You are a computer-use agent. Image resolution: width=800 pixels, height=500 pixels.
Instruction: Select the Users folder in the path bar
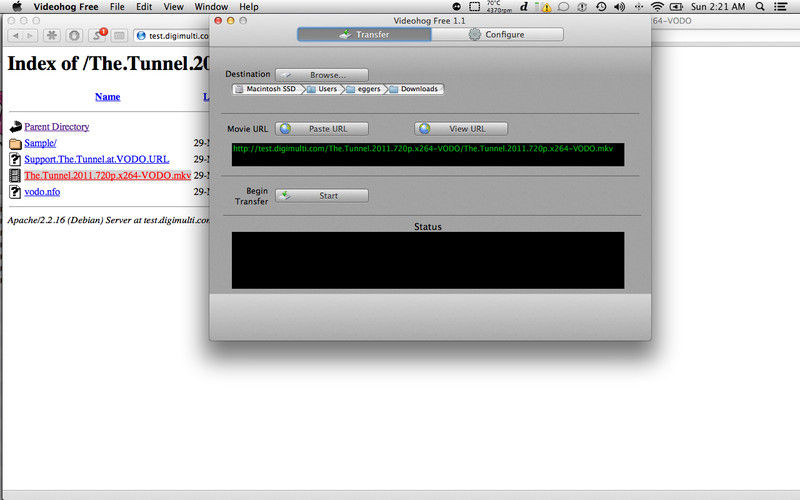322,89
